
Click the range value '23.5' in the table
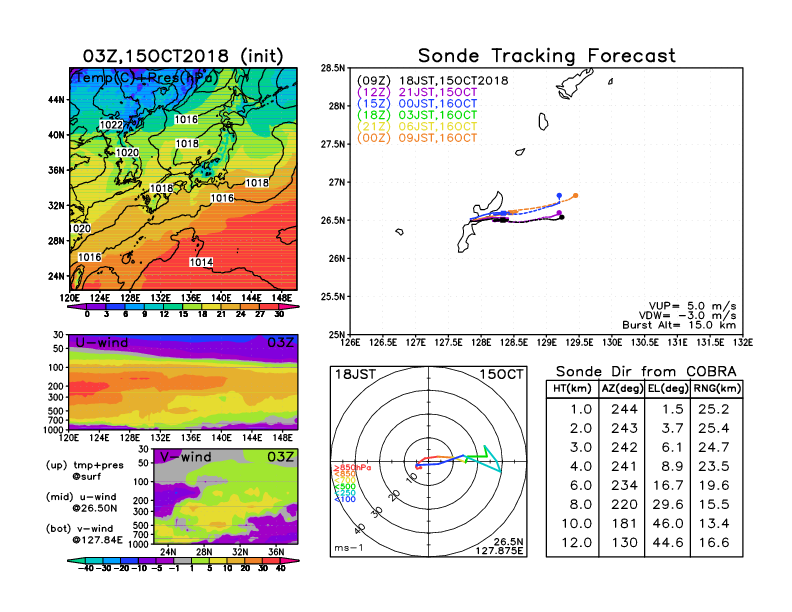(x=714, y=467)
